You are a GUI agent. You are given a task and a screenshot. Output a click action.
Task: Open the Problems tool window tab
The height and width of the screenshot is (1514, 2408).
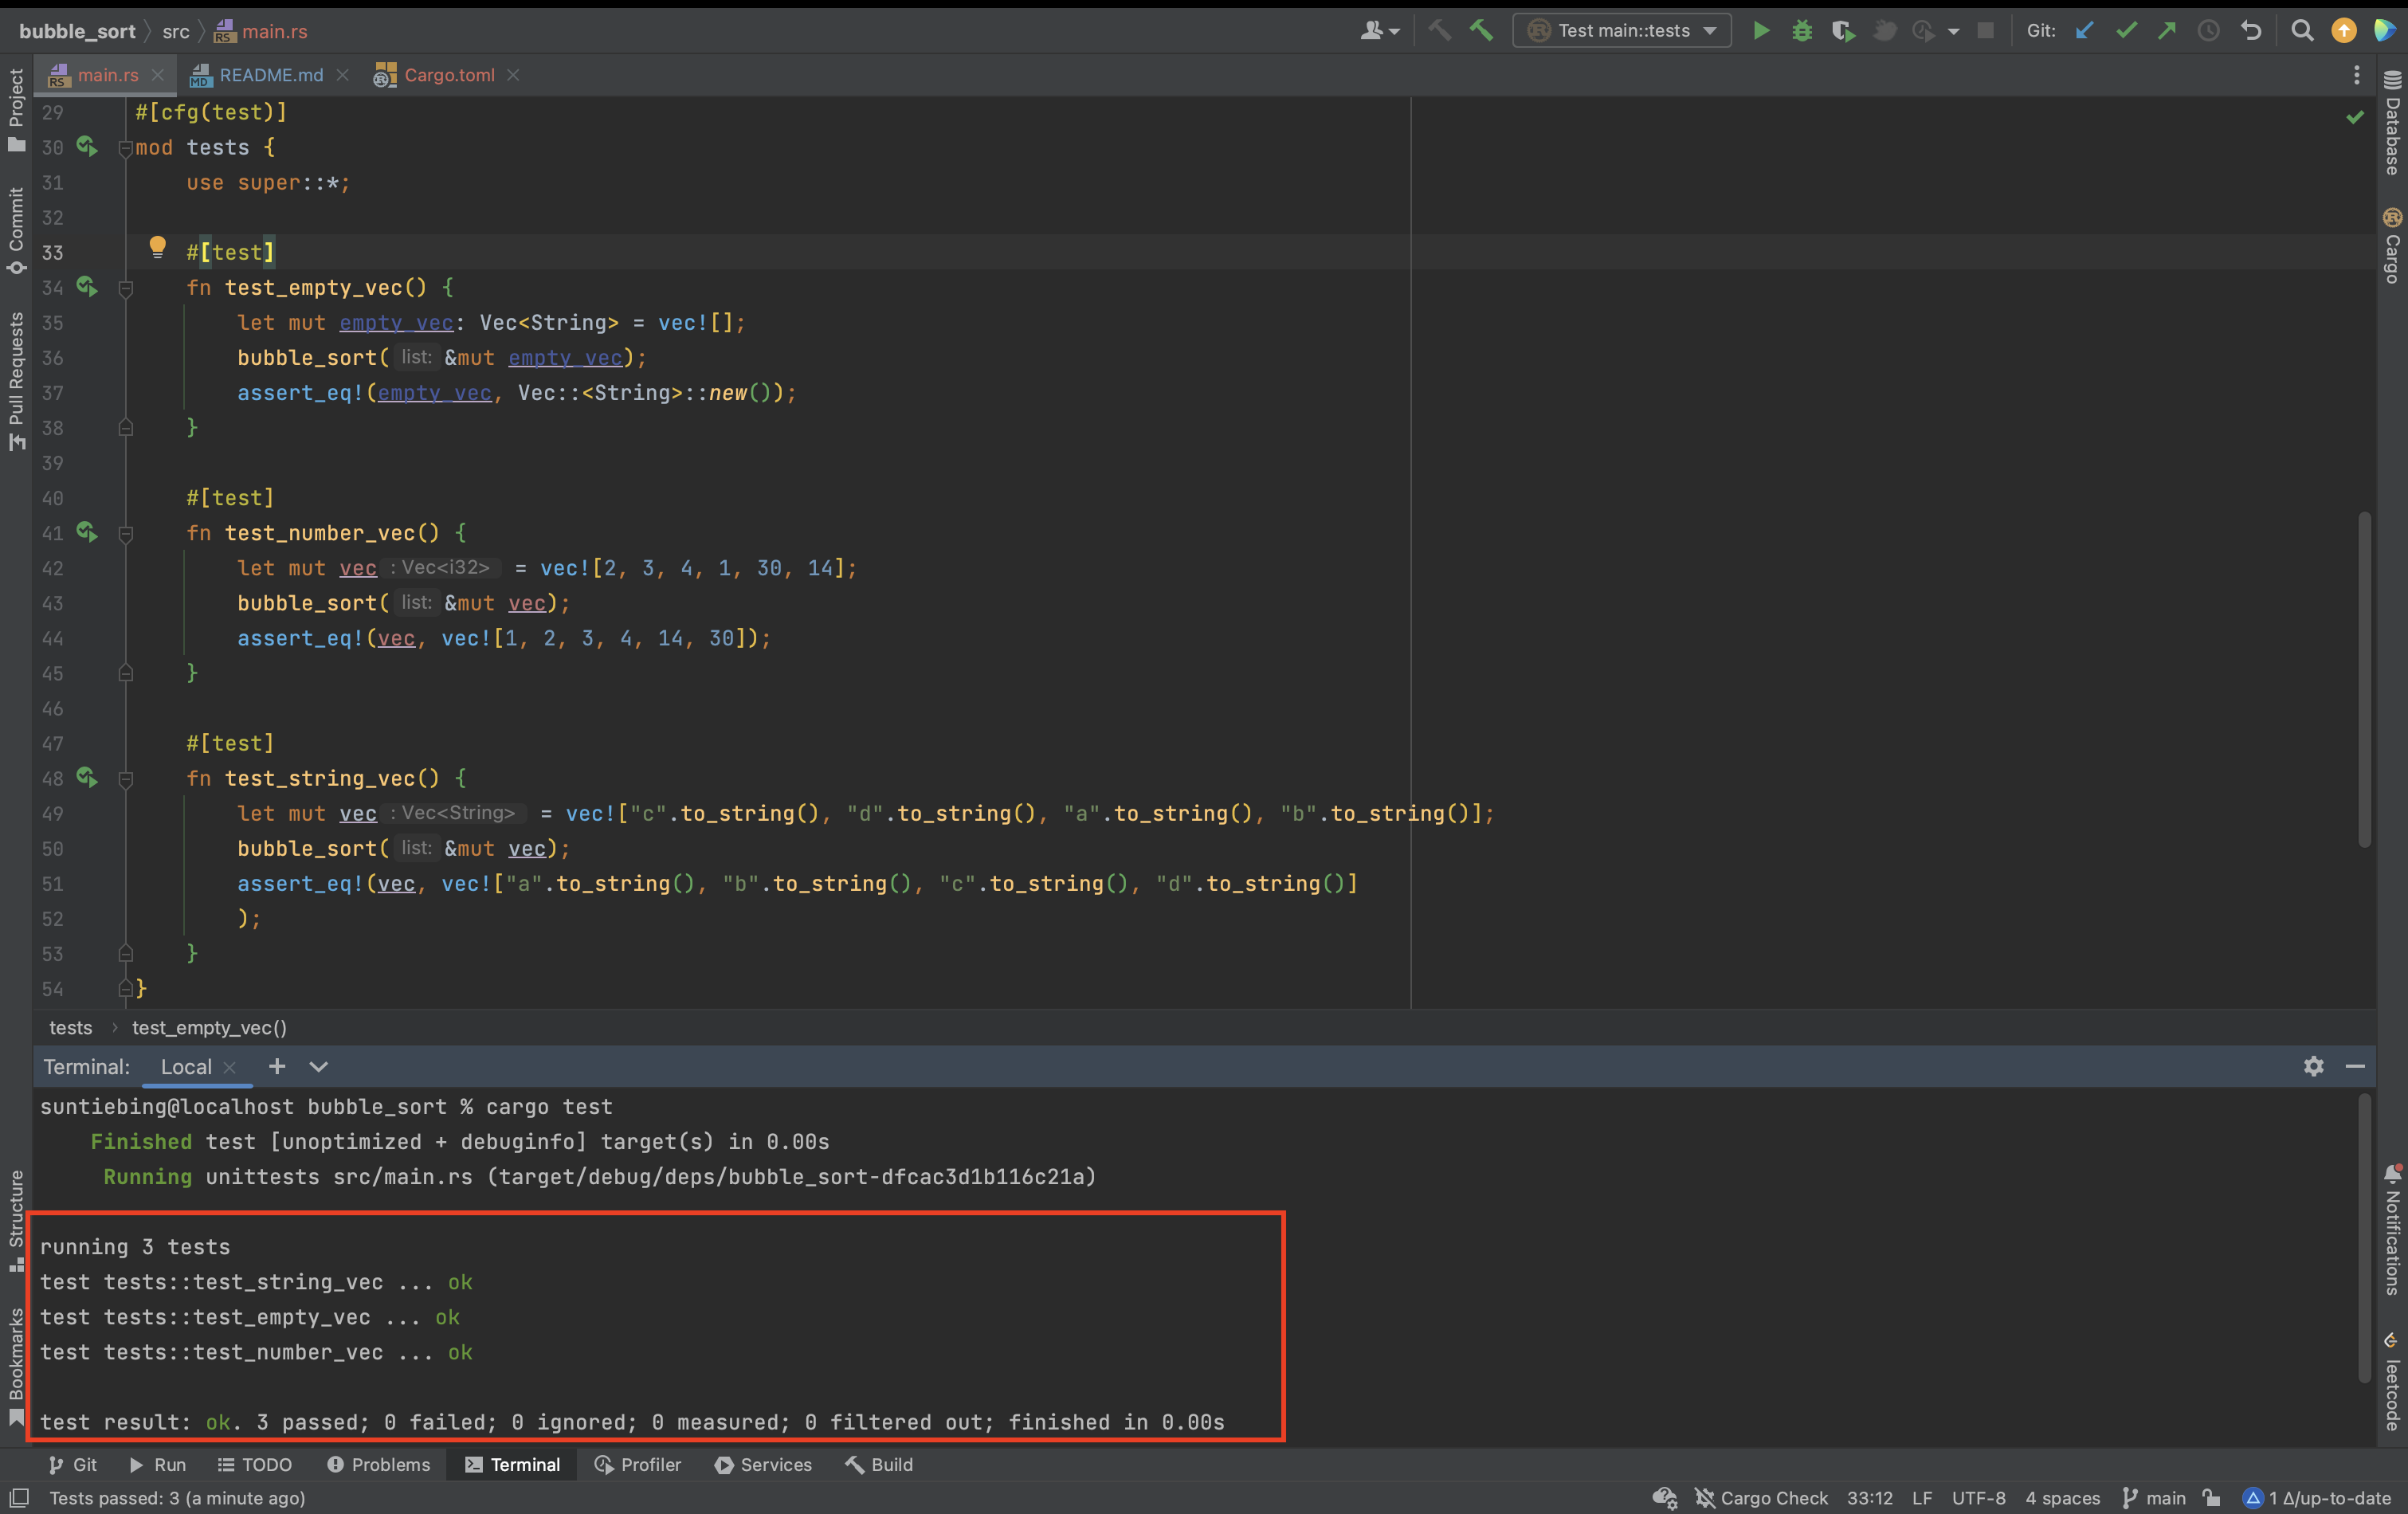coord(378,1464)
